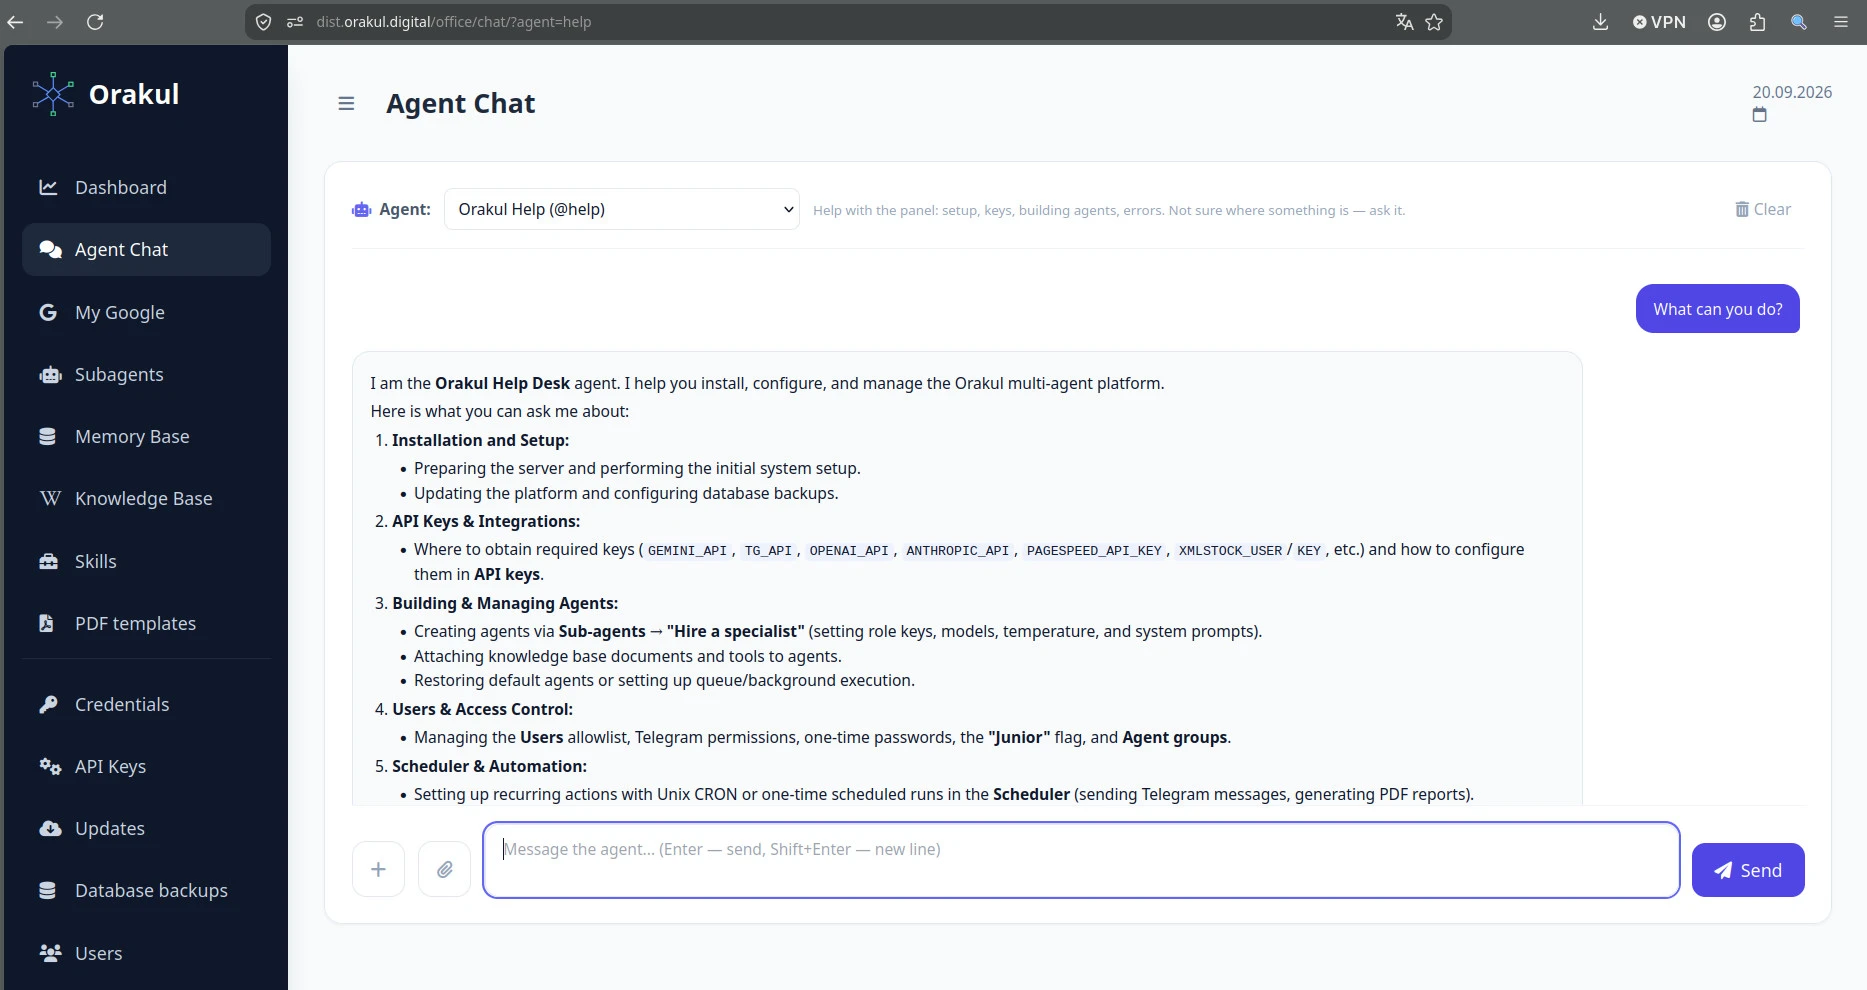
Task: Toggle the sidebar hamburger menu
Action: point(346,103)
